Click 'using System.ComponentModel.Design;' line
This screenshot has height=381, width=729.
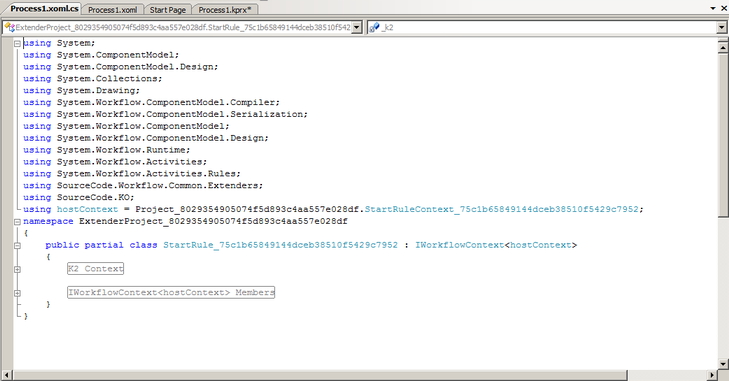(120, 67)
